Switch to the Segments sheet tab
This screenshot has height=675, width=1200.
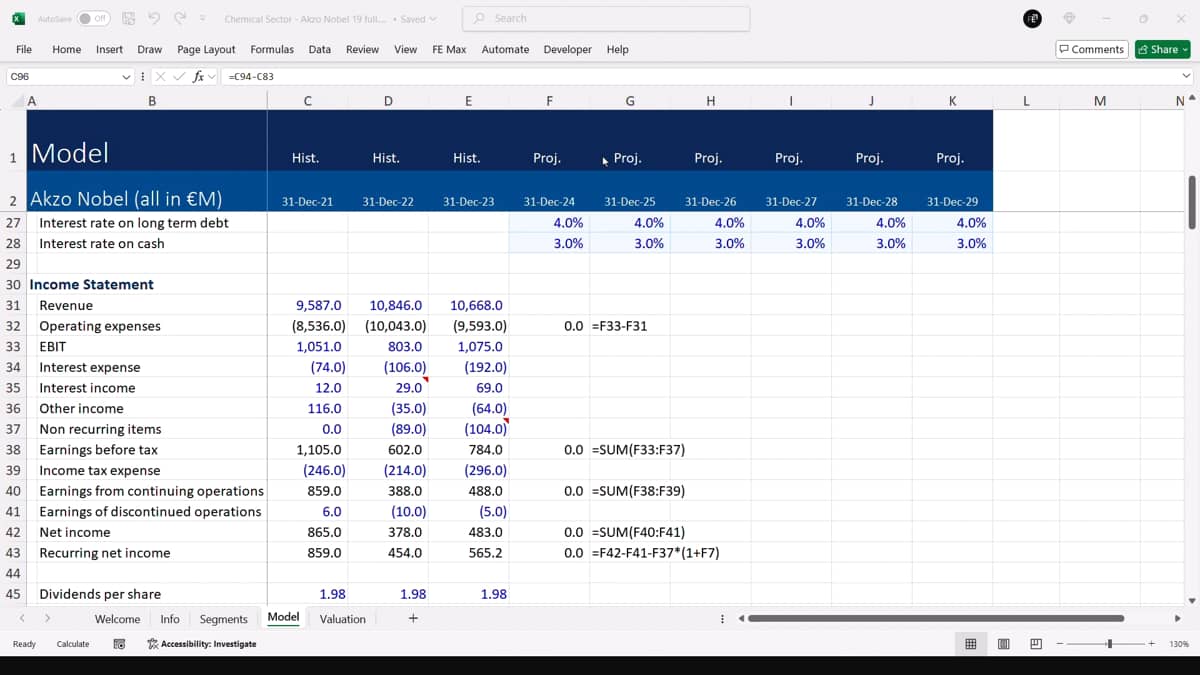[x=223, y=619]
